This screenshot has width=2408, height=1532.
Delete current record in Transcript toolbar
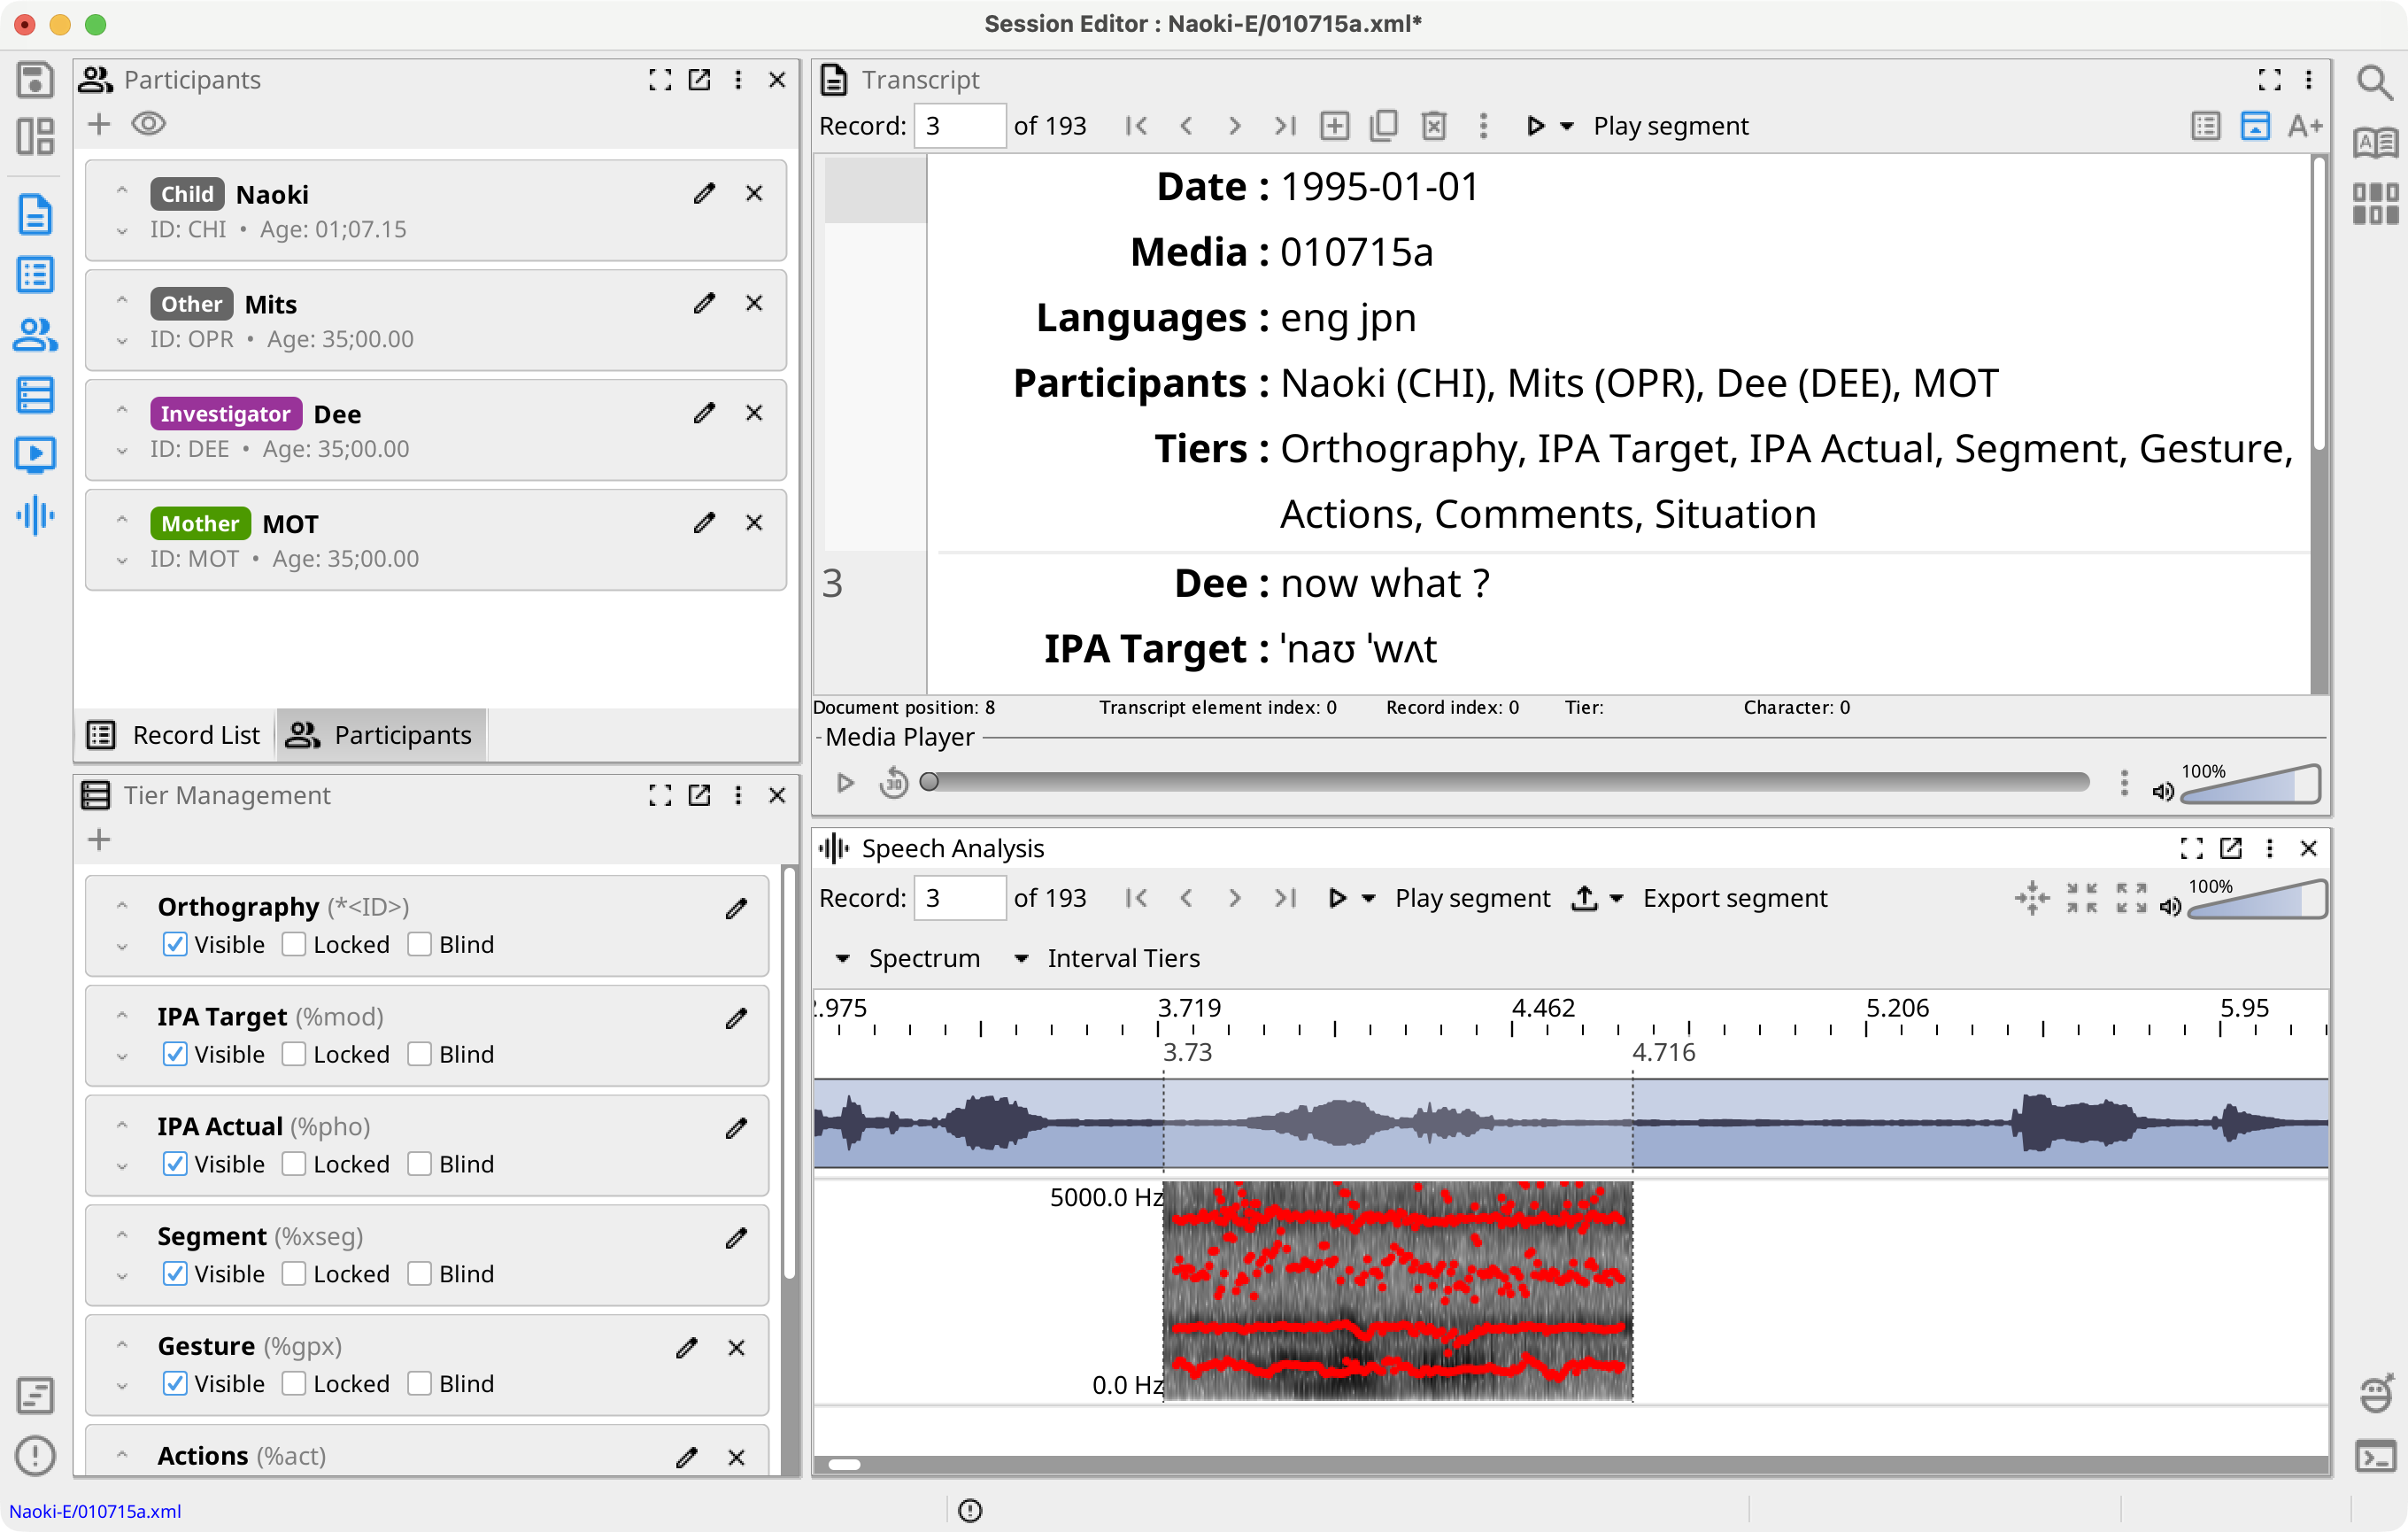pos(1434,126)
